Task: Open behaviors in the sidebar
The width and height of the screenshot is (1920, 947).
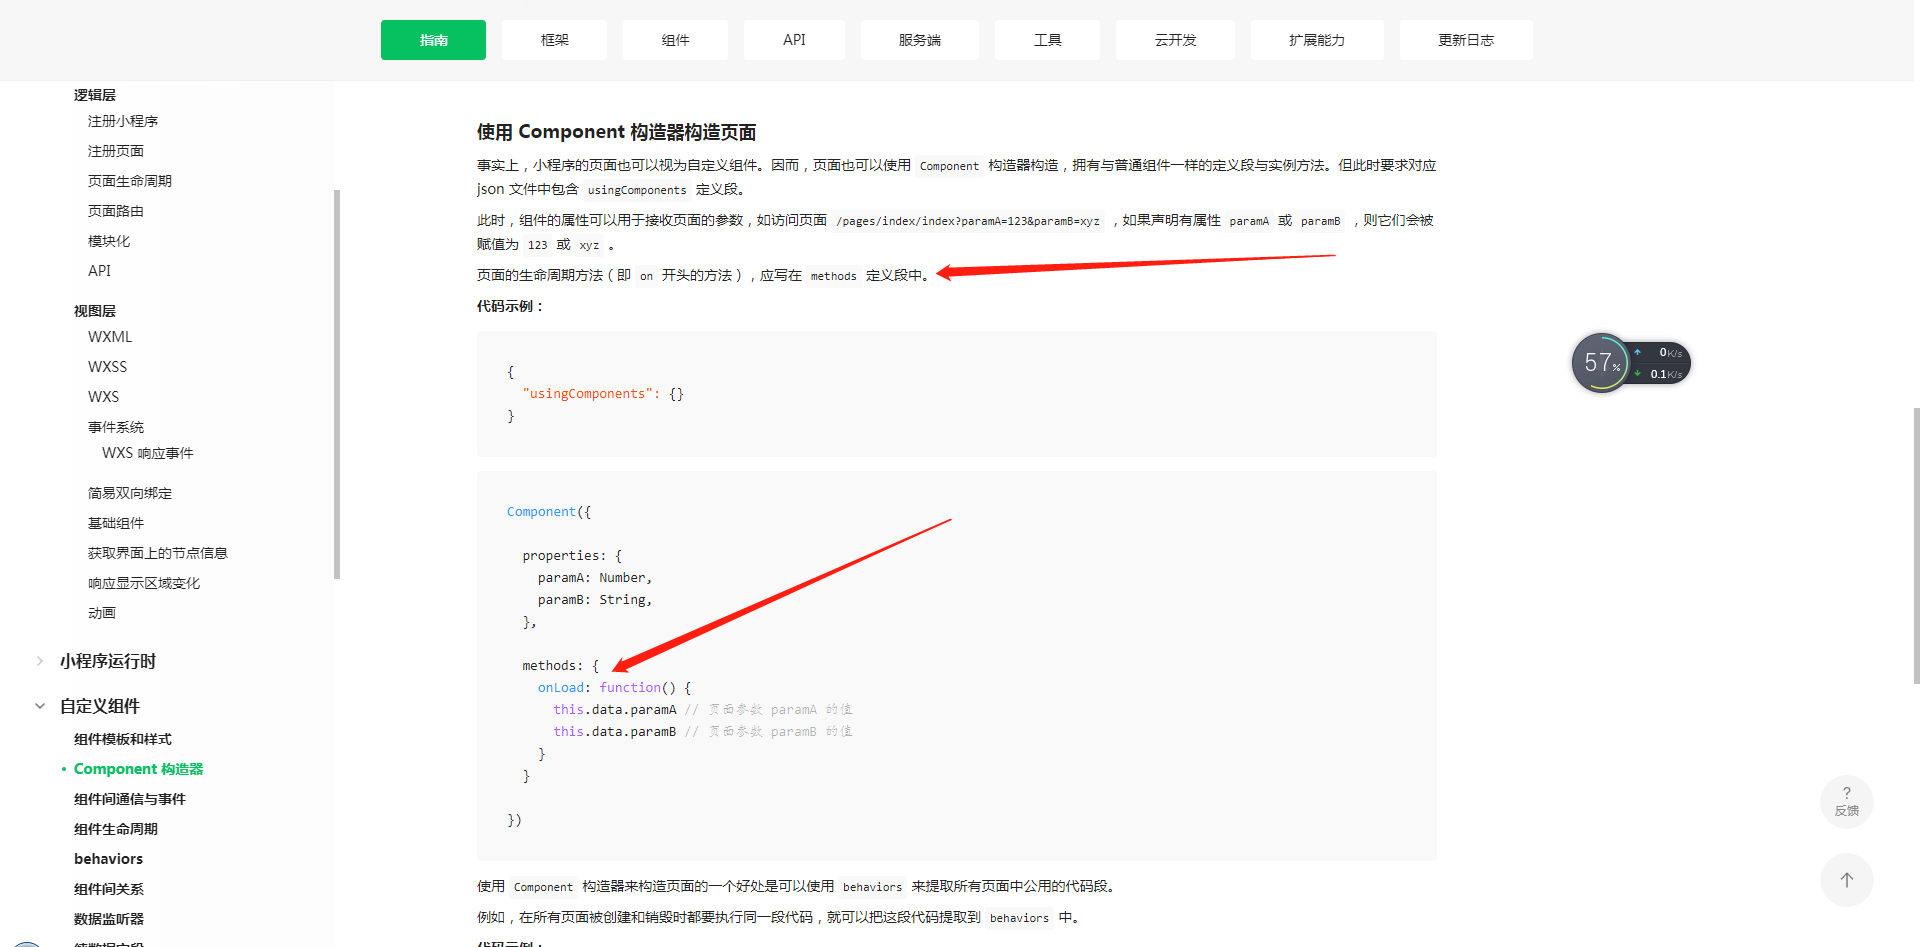Action: pyautogui.click(x=108, y=859)
